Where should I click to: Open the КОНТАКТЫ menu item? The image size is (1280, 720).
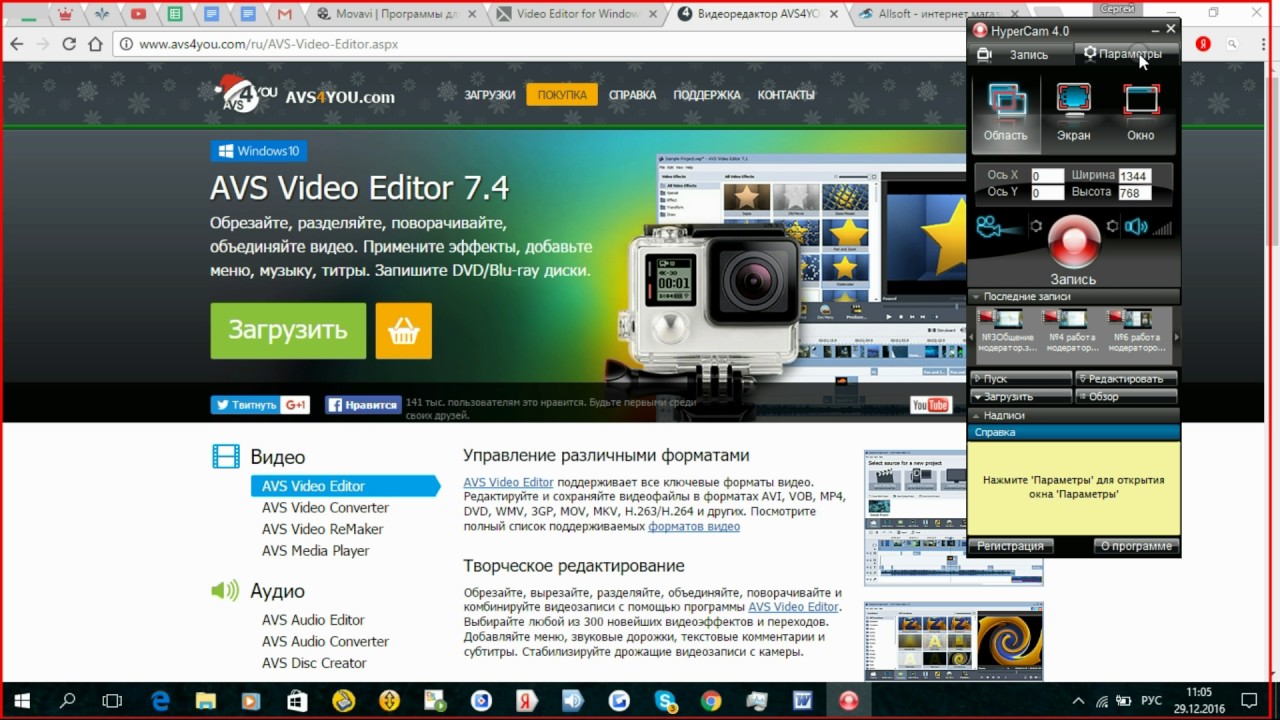[x=786, y=95]
